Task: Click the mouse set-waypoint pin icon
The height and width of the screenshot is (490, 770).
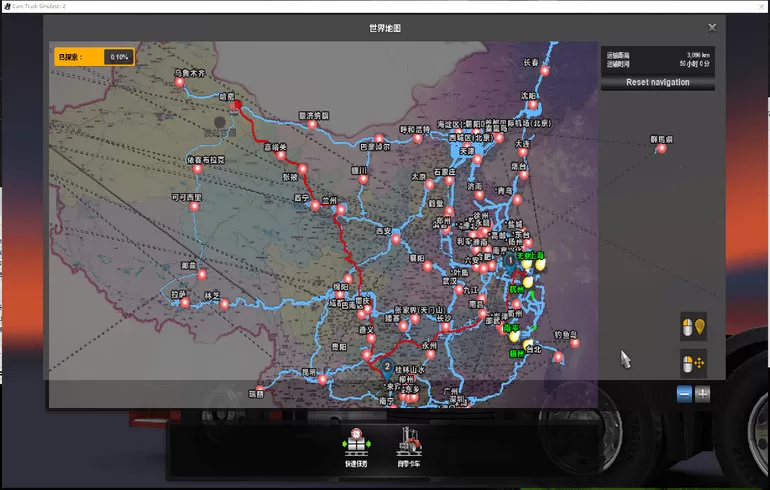Action: point(693,327)
